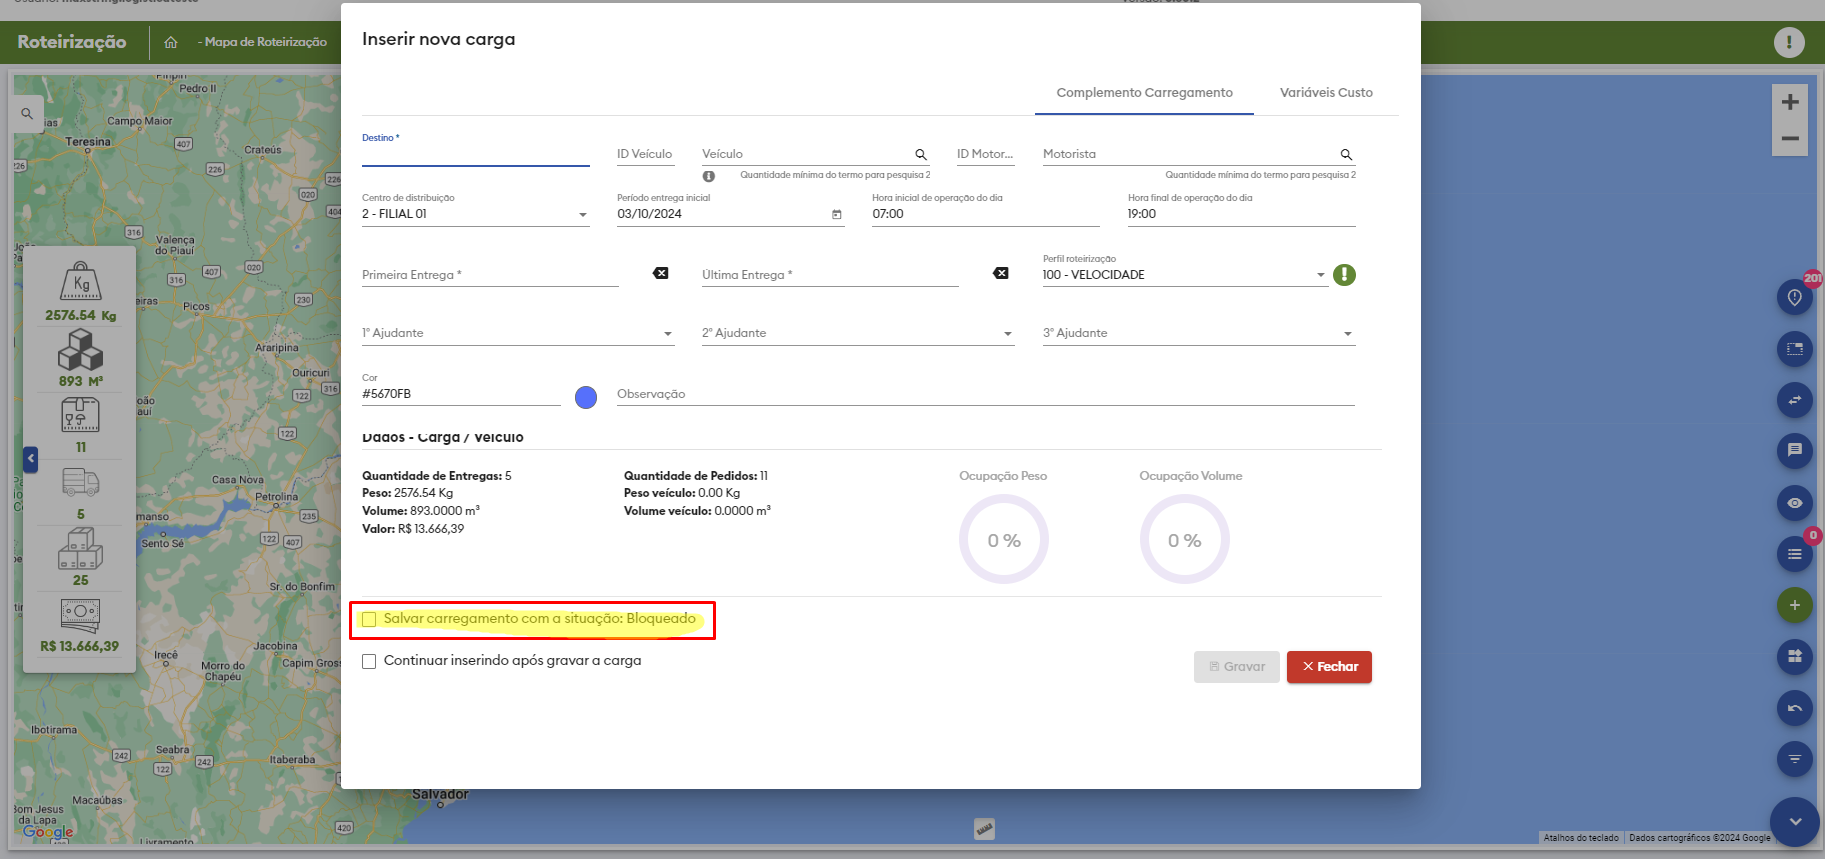Check Continuar inserindo após gravar a carga
This screenshot has width=1825, height=859.
pos(369,661)
